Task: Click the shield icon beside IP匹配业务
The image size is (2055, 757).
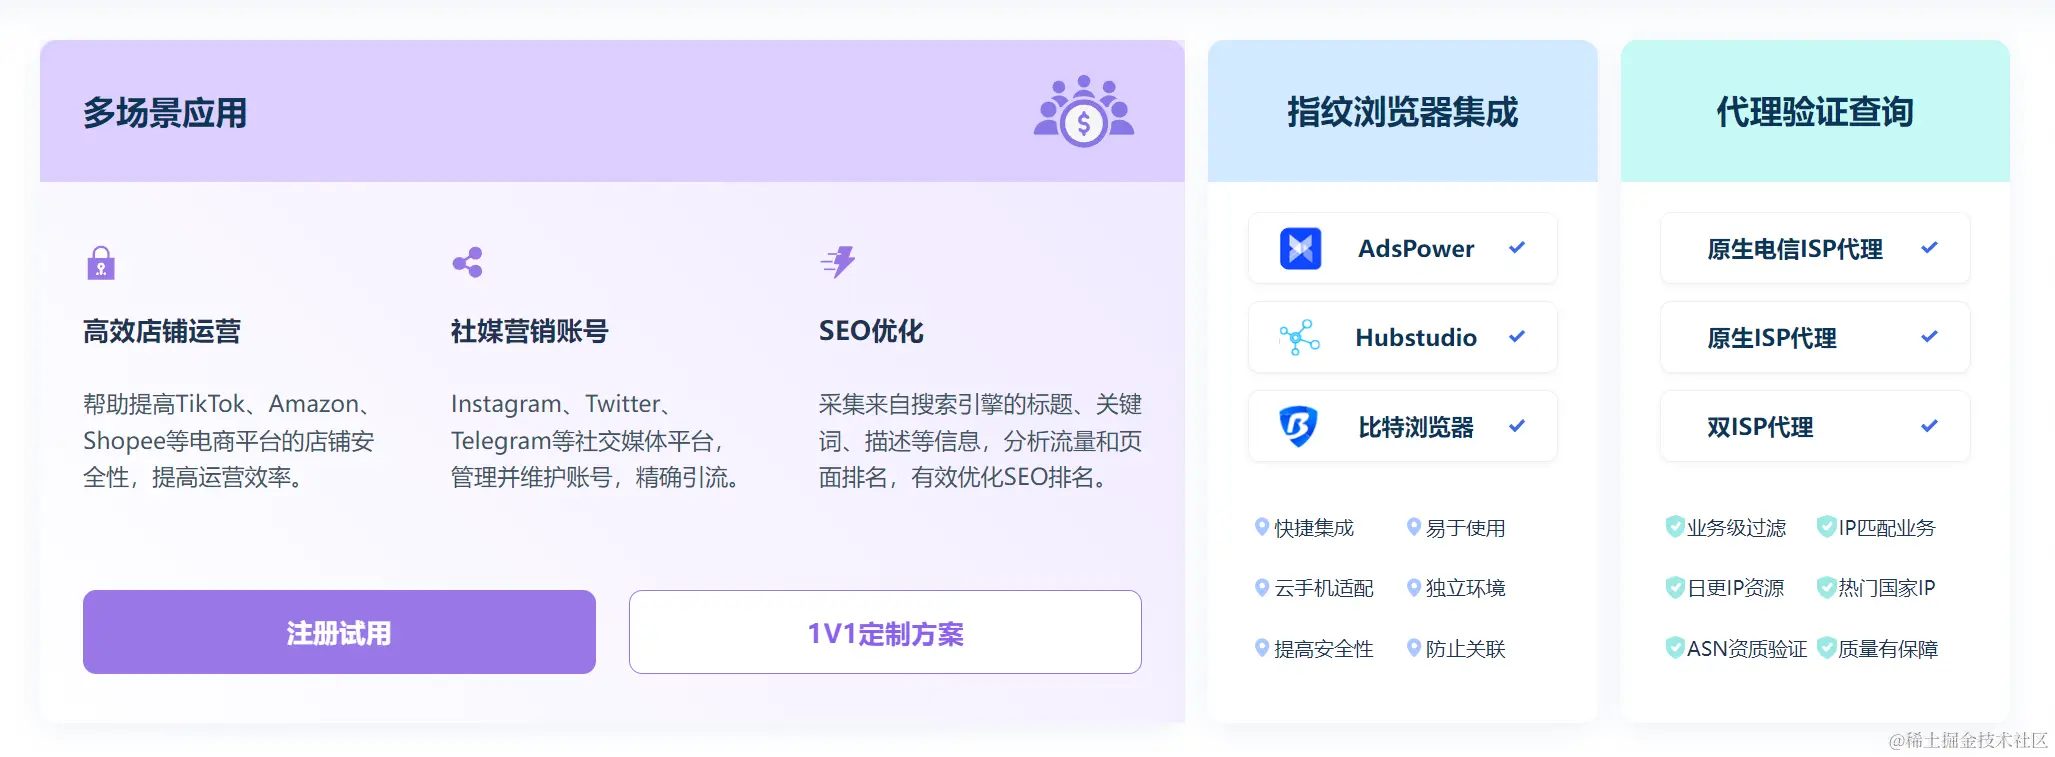Action: pos(1826,527)
